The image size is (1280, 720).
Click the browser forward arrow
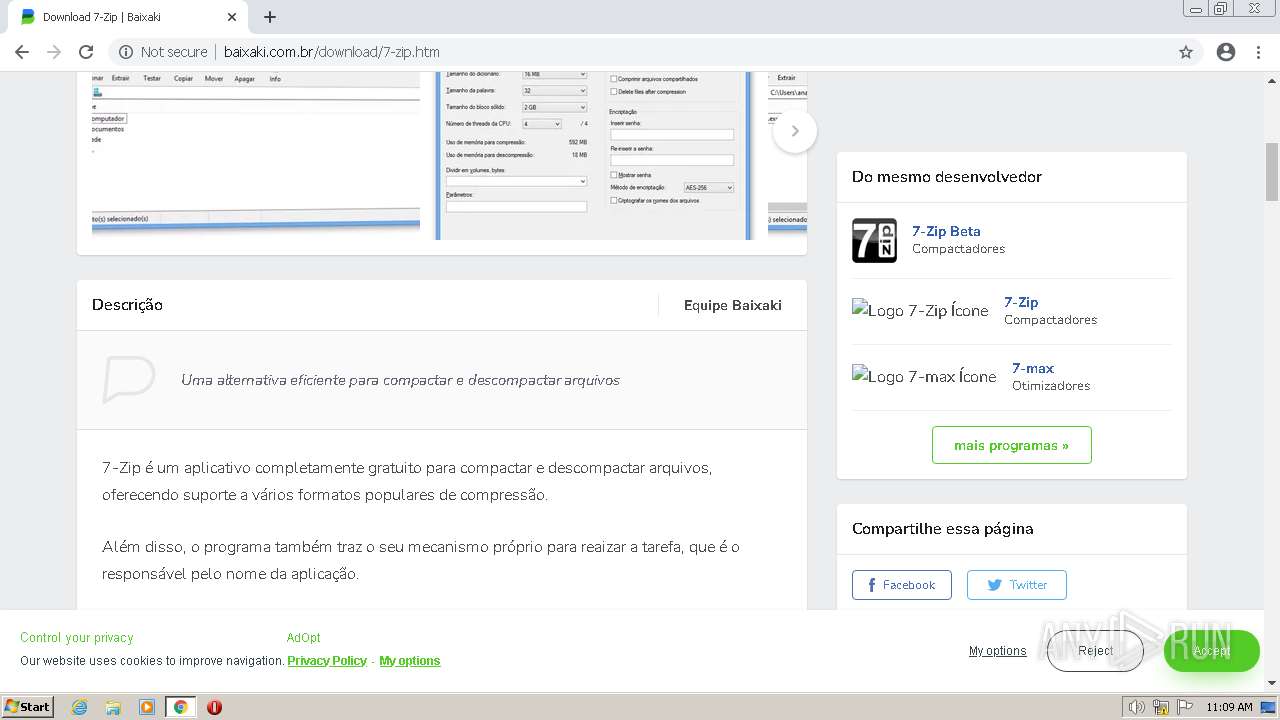(x=54, y=52)
